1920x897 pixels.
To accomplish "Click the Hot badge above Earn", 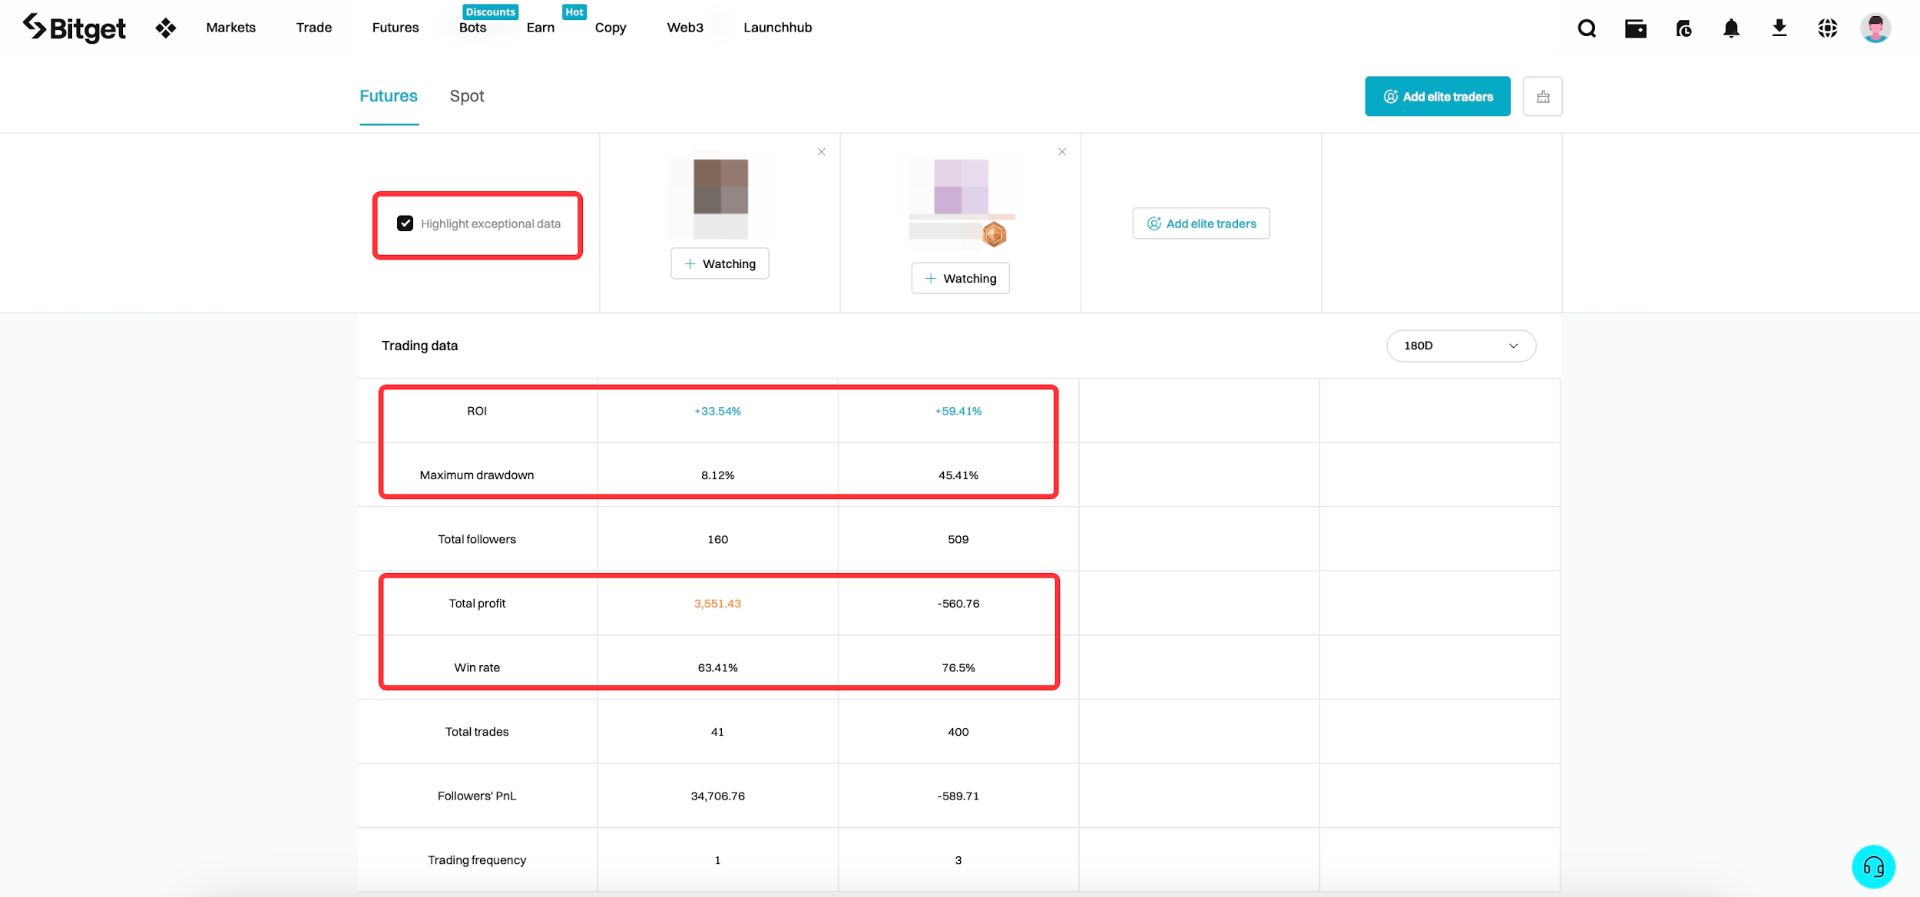I will pos(574,12).
